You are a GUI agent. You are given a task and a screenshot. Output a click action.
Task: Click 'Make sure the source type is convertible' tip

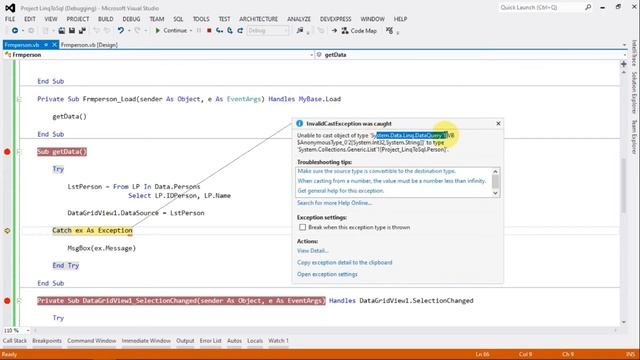point(376,171)
